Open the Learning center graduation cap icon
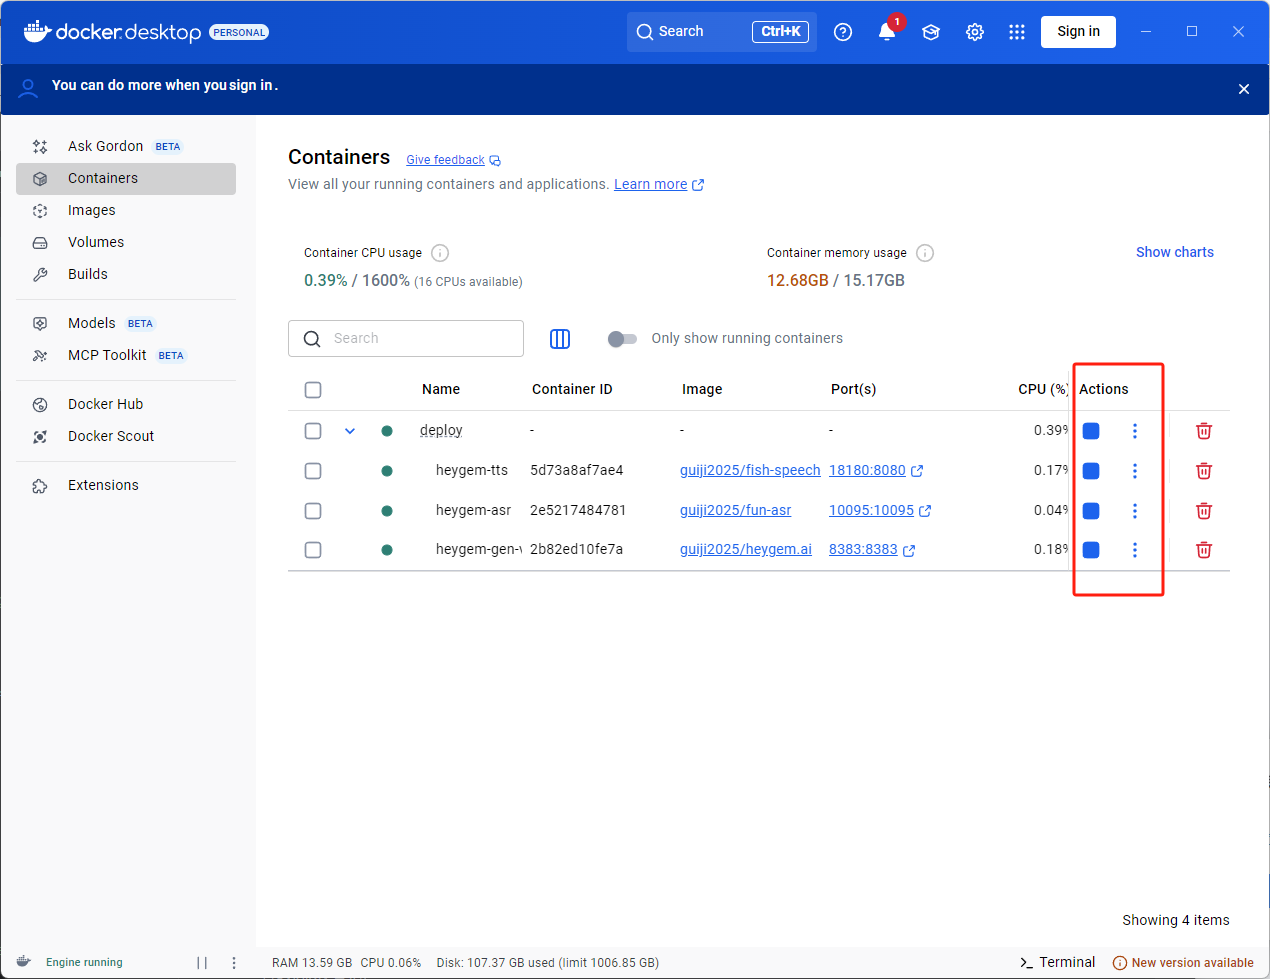 pyautogui.click(x=931, y=32)
